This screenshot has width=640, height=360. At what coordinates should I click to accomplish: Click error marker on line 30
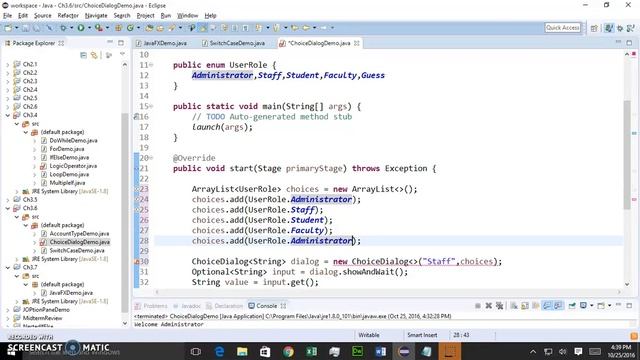point(137,262)
